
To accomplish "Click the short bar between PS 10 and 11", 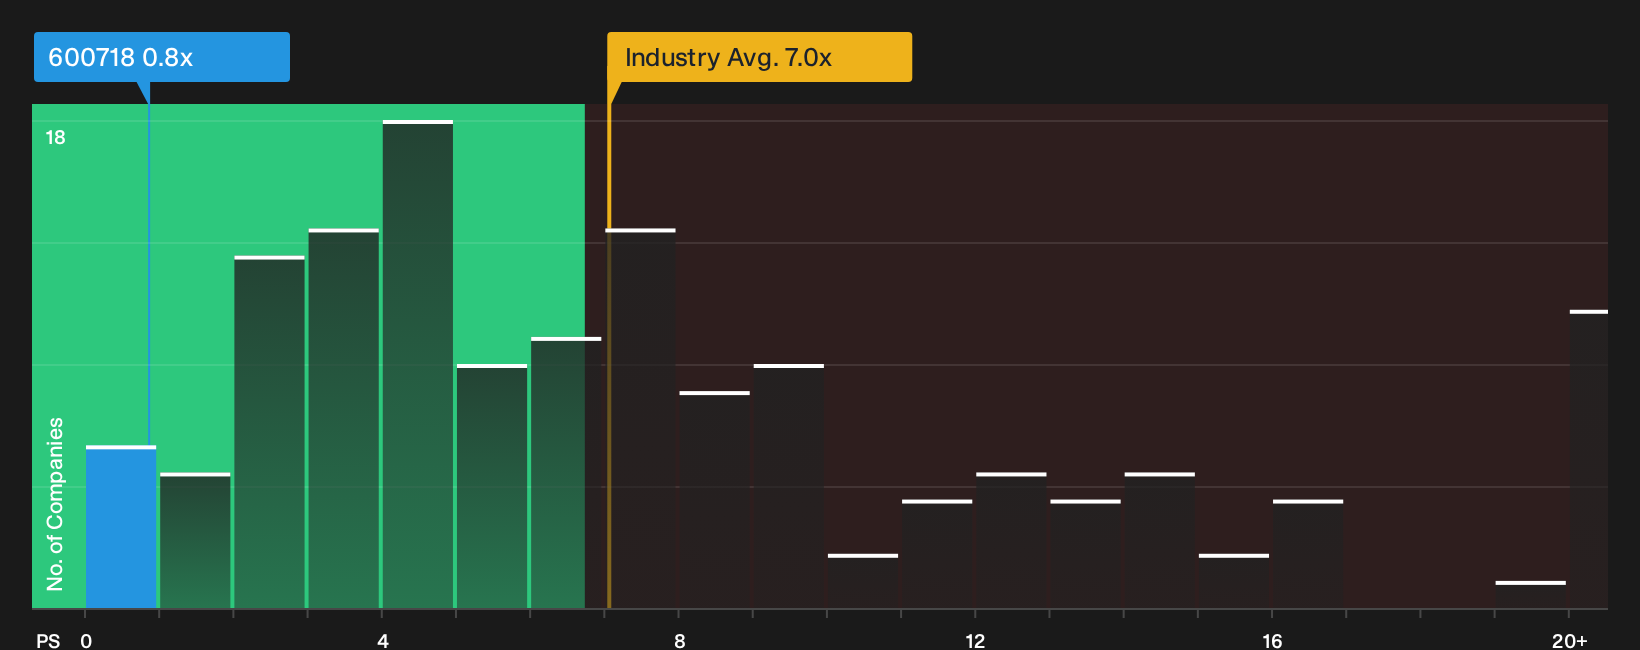I will click(x=863, y=581).
